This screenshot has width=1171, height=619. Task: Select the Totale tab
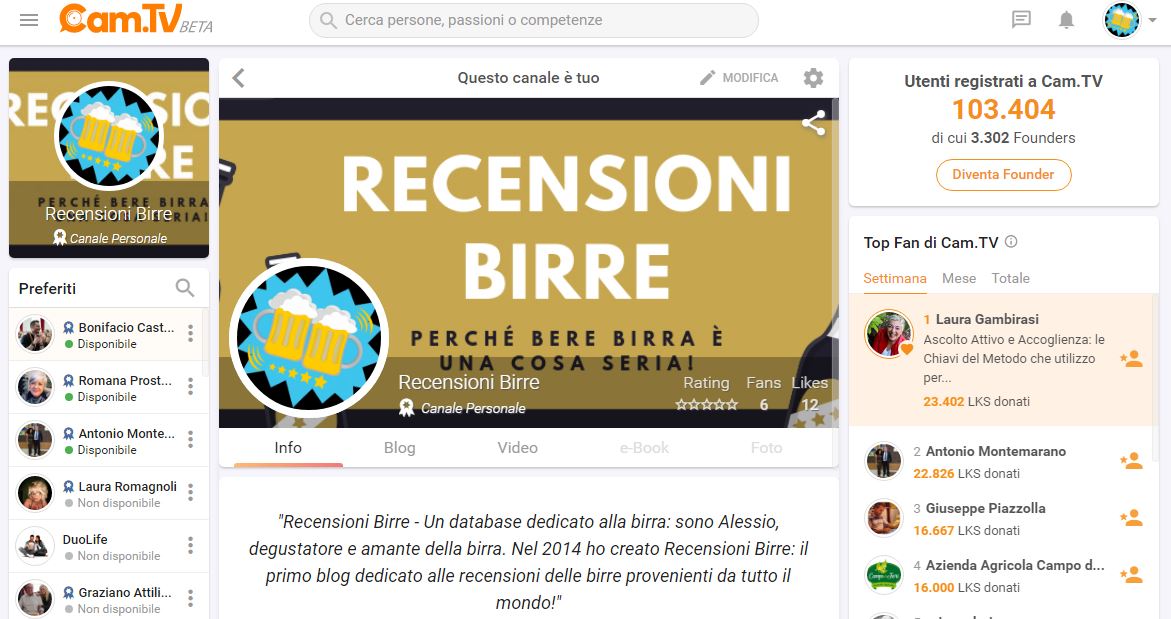[1010, 279]
